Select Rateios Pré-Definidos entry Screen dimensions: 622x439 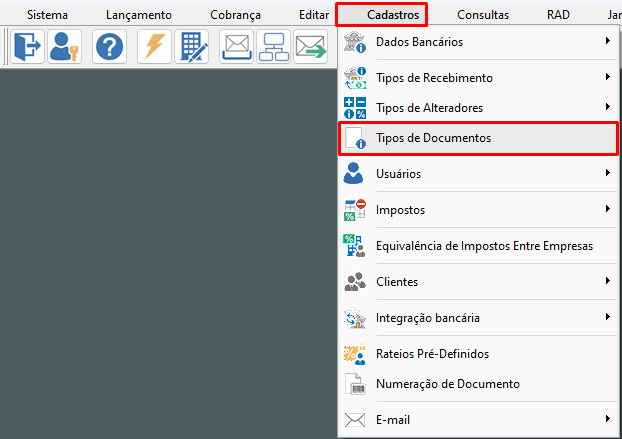click(x=478, y=354)
